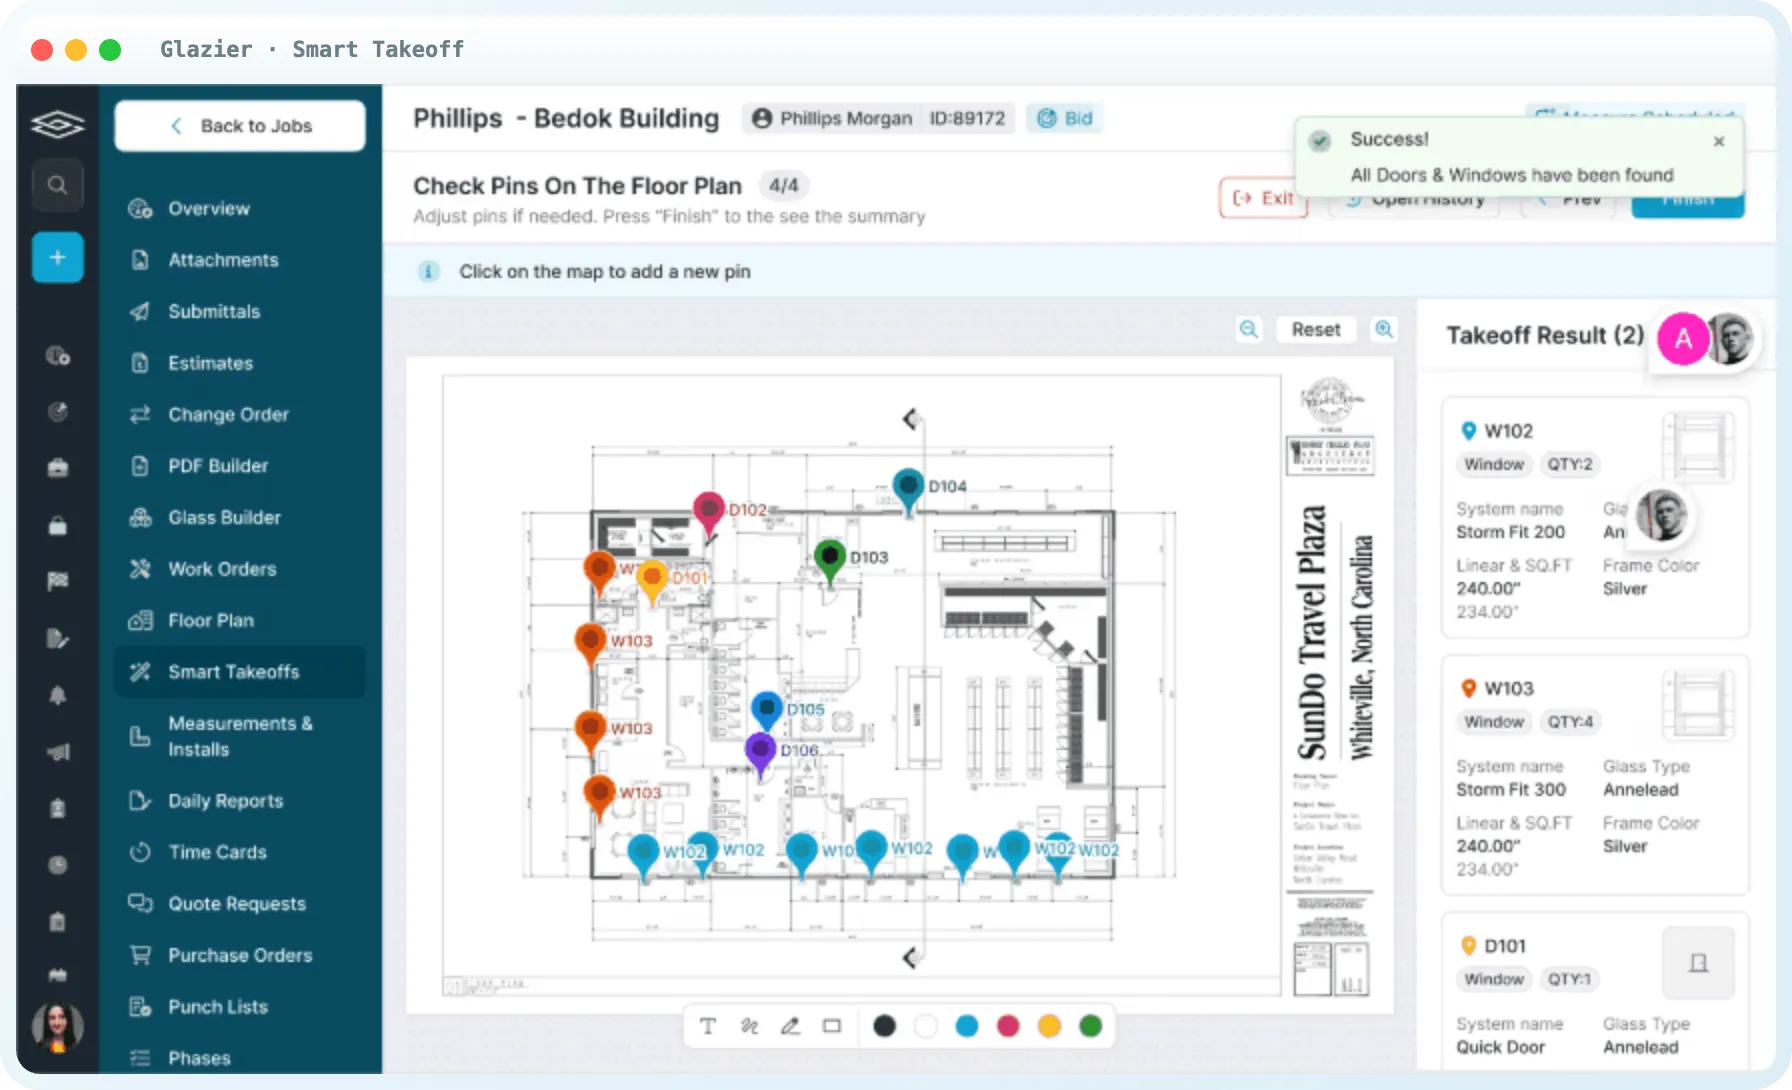The height and width of the screenshot is (1090, 1792).
Task: Click the QTY:2 tag on W102
Action: point(1570,464)
